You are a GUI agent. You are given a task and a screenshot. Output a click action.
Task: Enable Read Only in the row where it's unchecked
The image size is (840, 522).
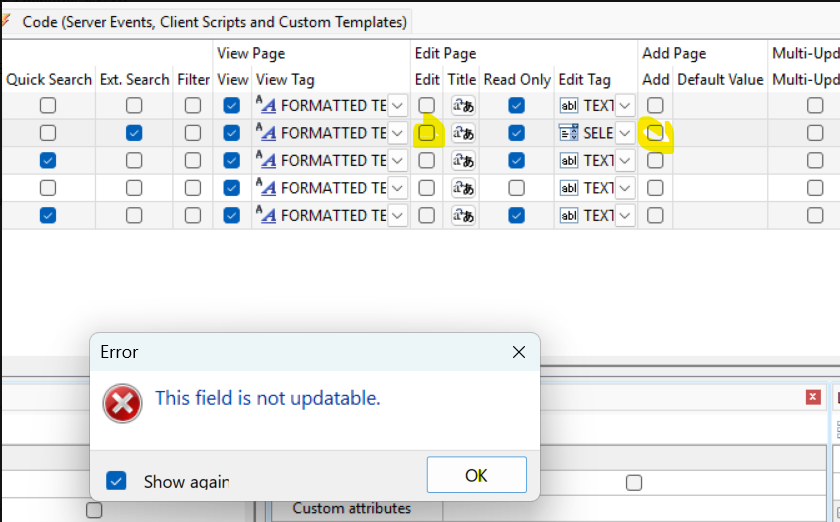516,188
